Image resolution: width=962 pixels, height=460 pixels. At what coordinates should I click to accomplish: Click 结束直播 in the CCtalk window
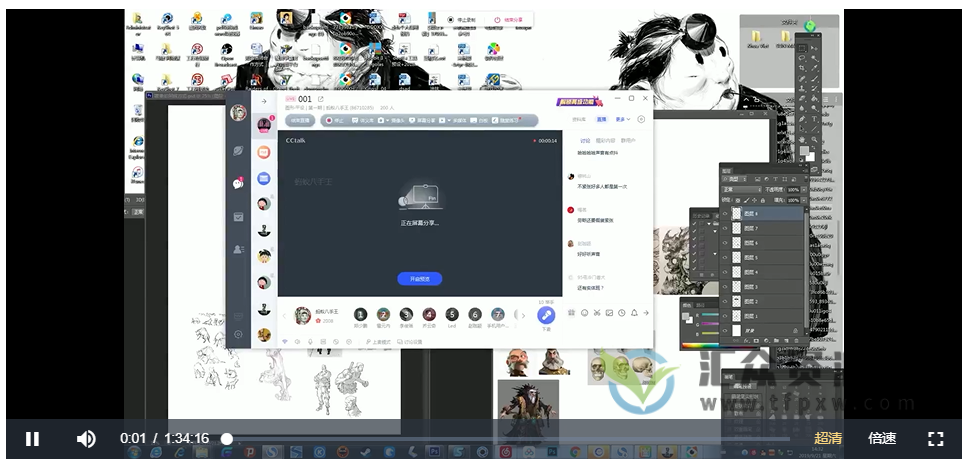point(300,120)
